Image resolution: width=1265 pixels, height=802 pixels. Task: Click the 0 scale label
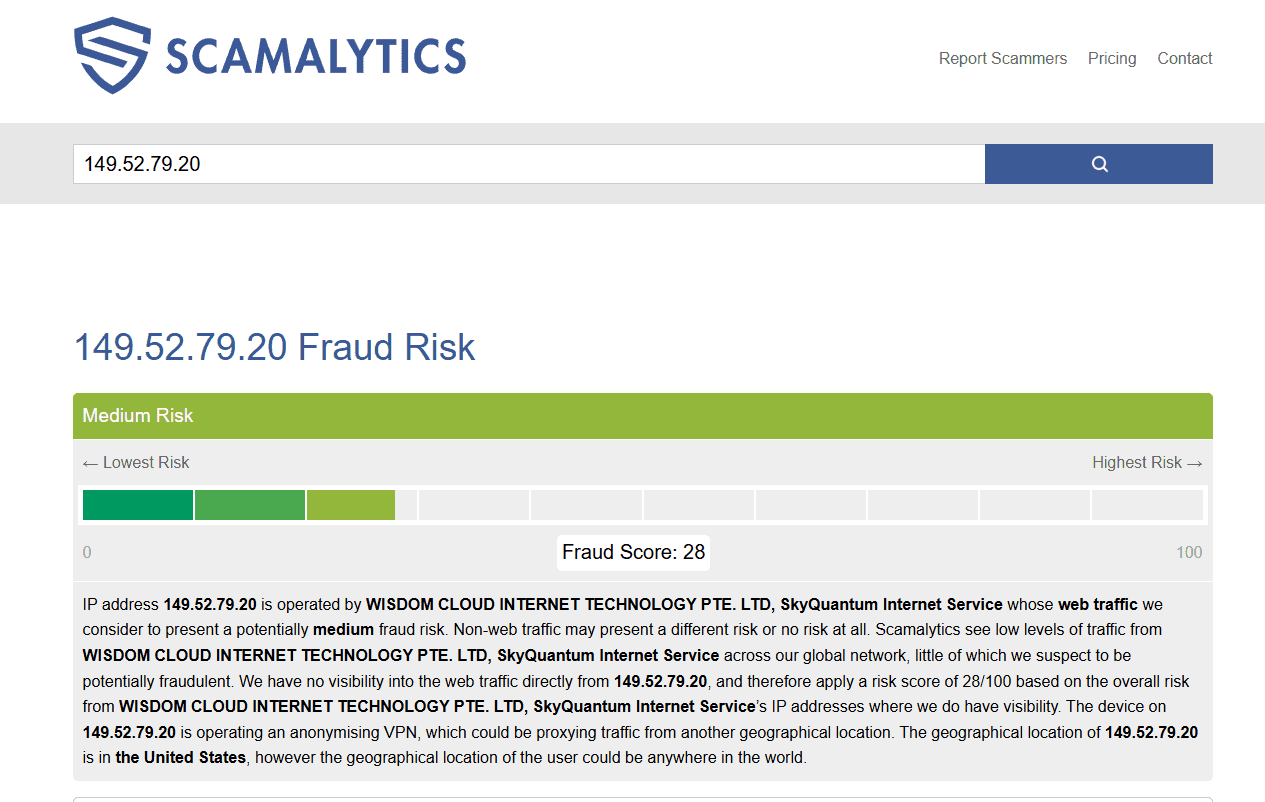pyautogui.click(x=87, y=552)
